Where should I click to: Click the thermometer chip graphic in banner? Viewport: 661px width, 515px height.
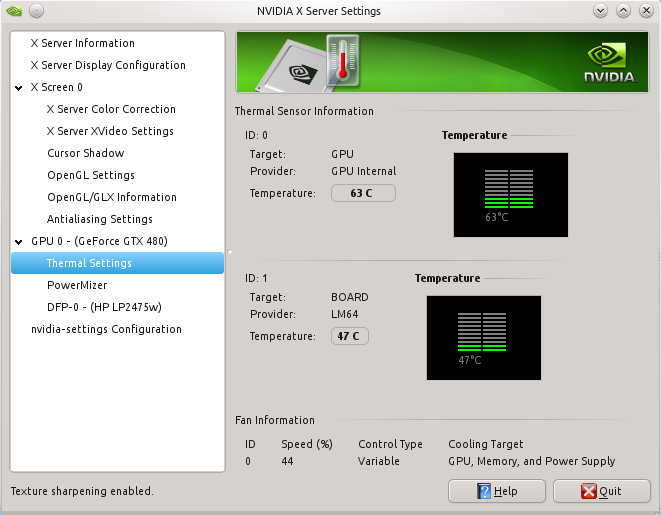pyautogui.click(x=309, y=63)
